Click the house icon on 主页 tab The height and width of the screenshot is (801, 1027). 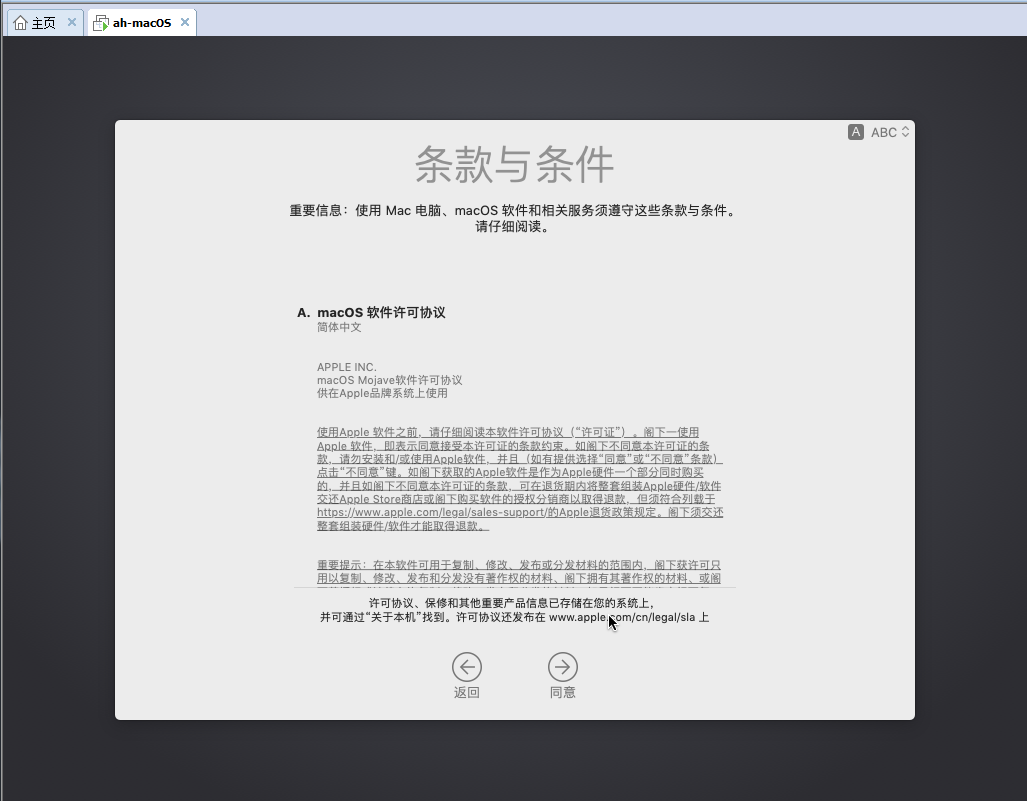20,23
